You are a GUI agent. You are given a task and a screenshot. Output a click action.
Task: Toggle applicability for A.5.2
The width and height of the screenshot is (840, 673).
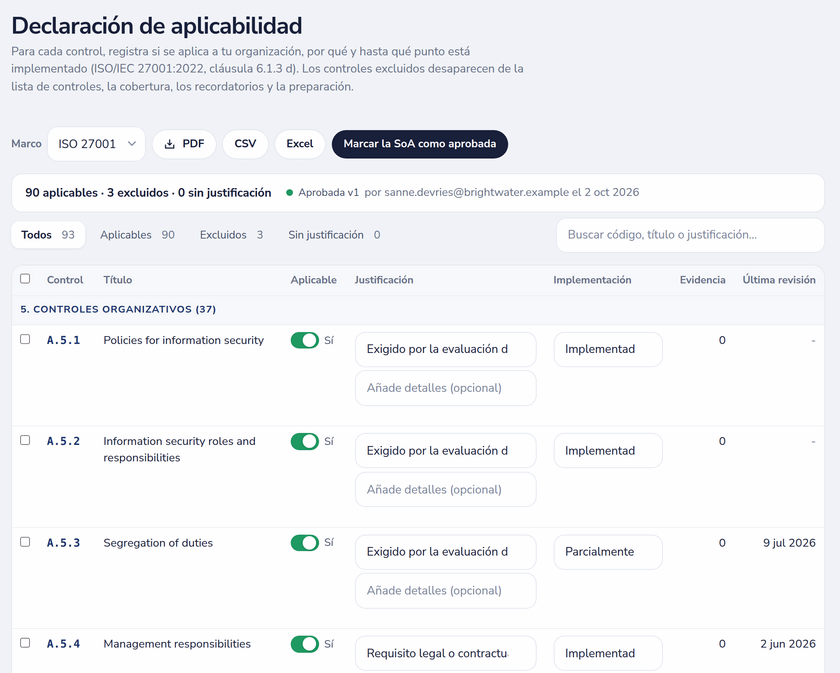(305, 442)
